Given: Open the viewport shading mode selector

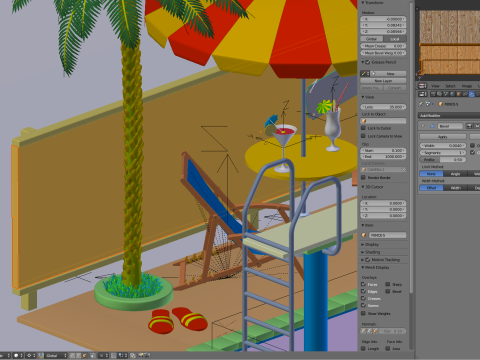Looking at the screenshot, I should [18, 356].
